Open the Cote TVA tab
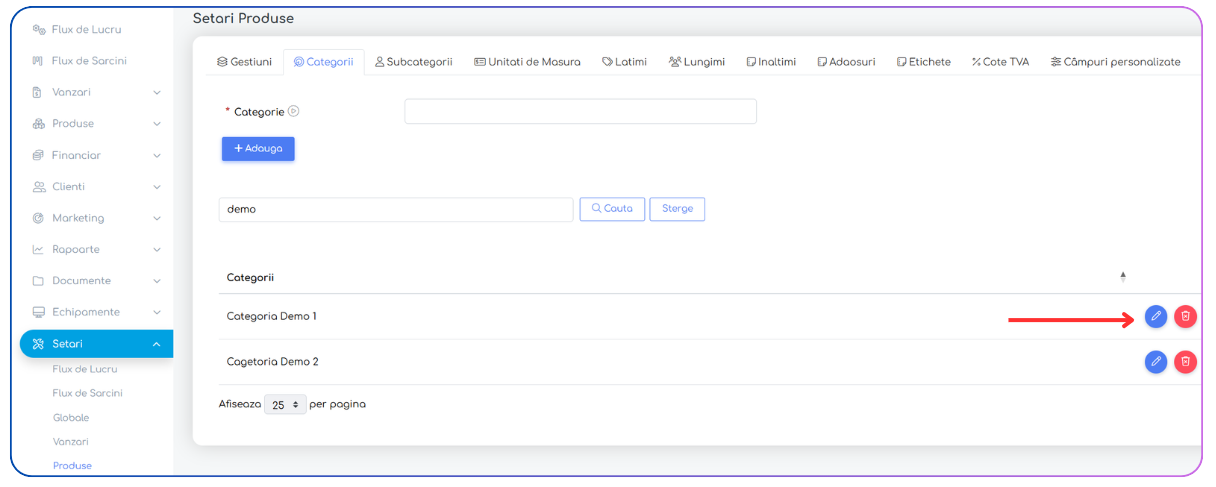1216x487 pixels. 1000,62
